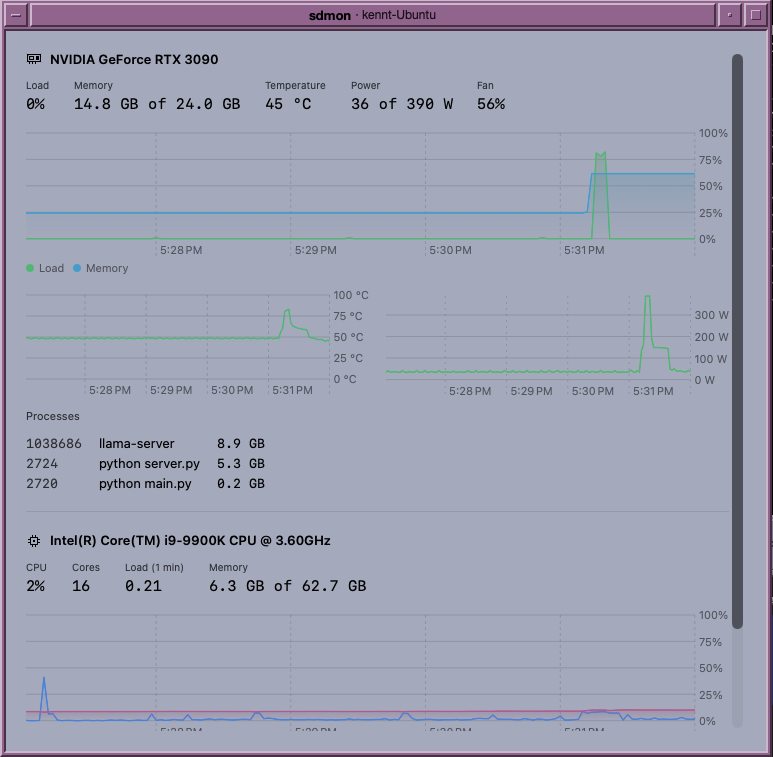Select the python main.py process row

(145, 483)
